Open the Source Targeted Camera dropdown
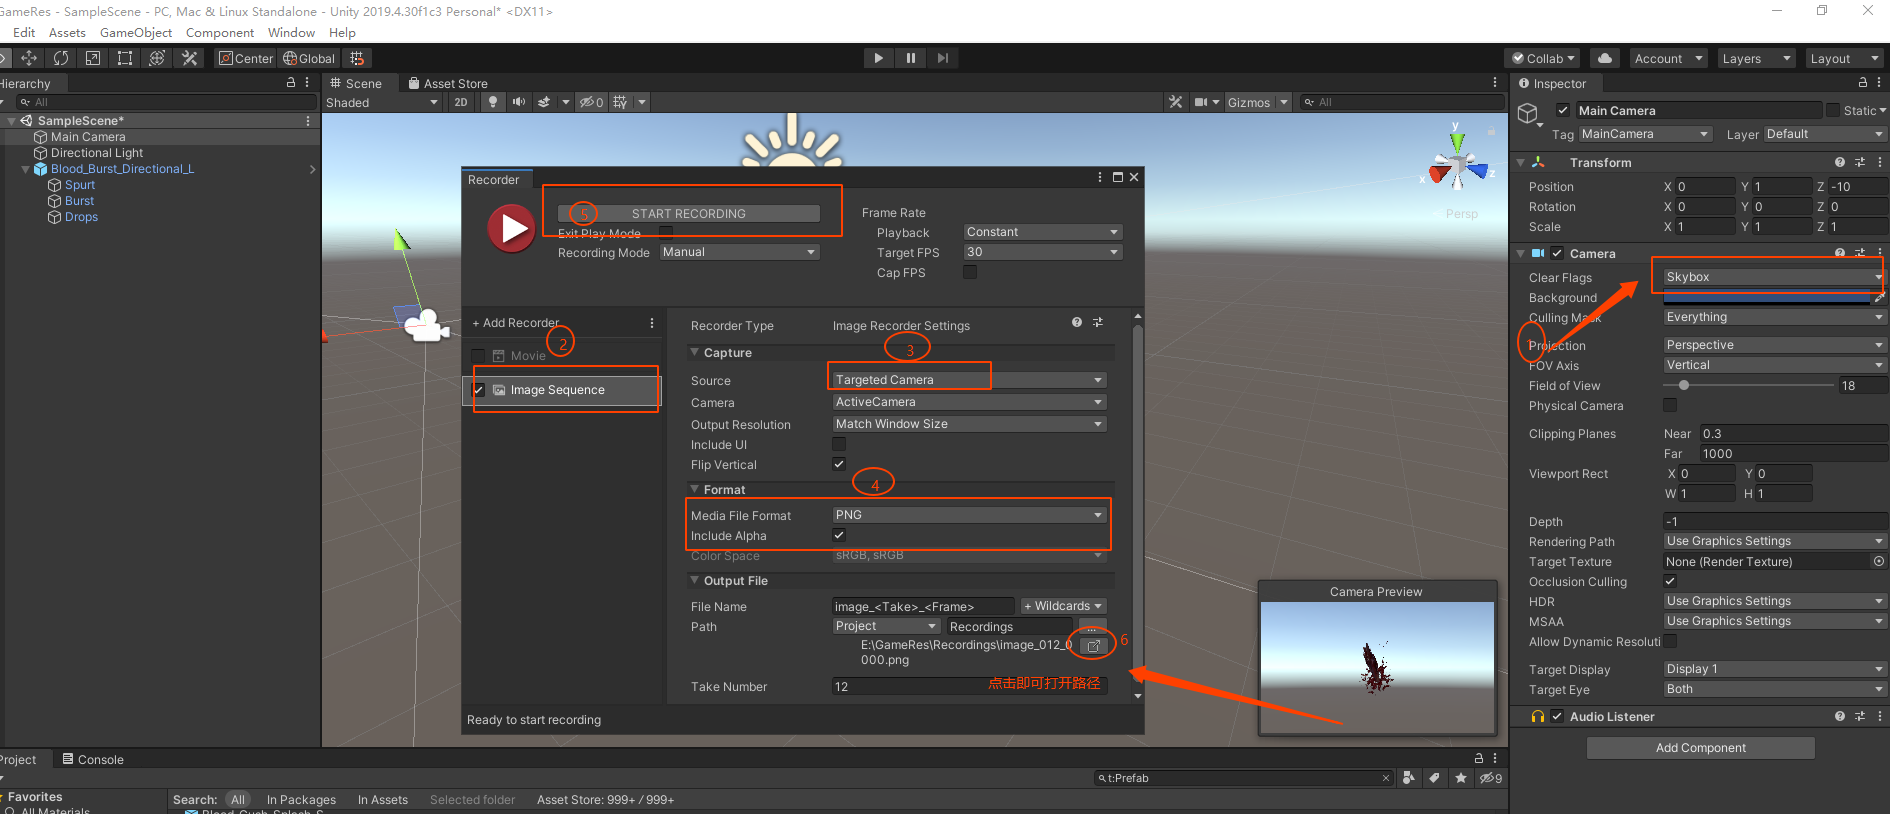The image size is (1890, 814). [x=968, y=380]
